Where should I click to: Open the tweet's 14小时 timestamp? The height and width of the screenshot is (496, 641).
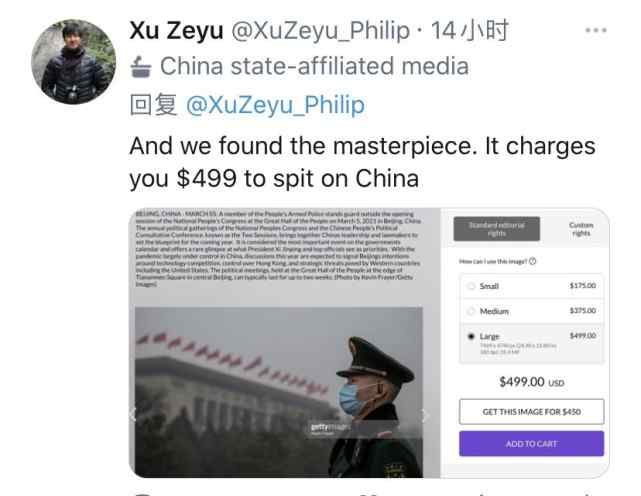tap(470, 30)
